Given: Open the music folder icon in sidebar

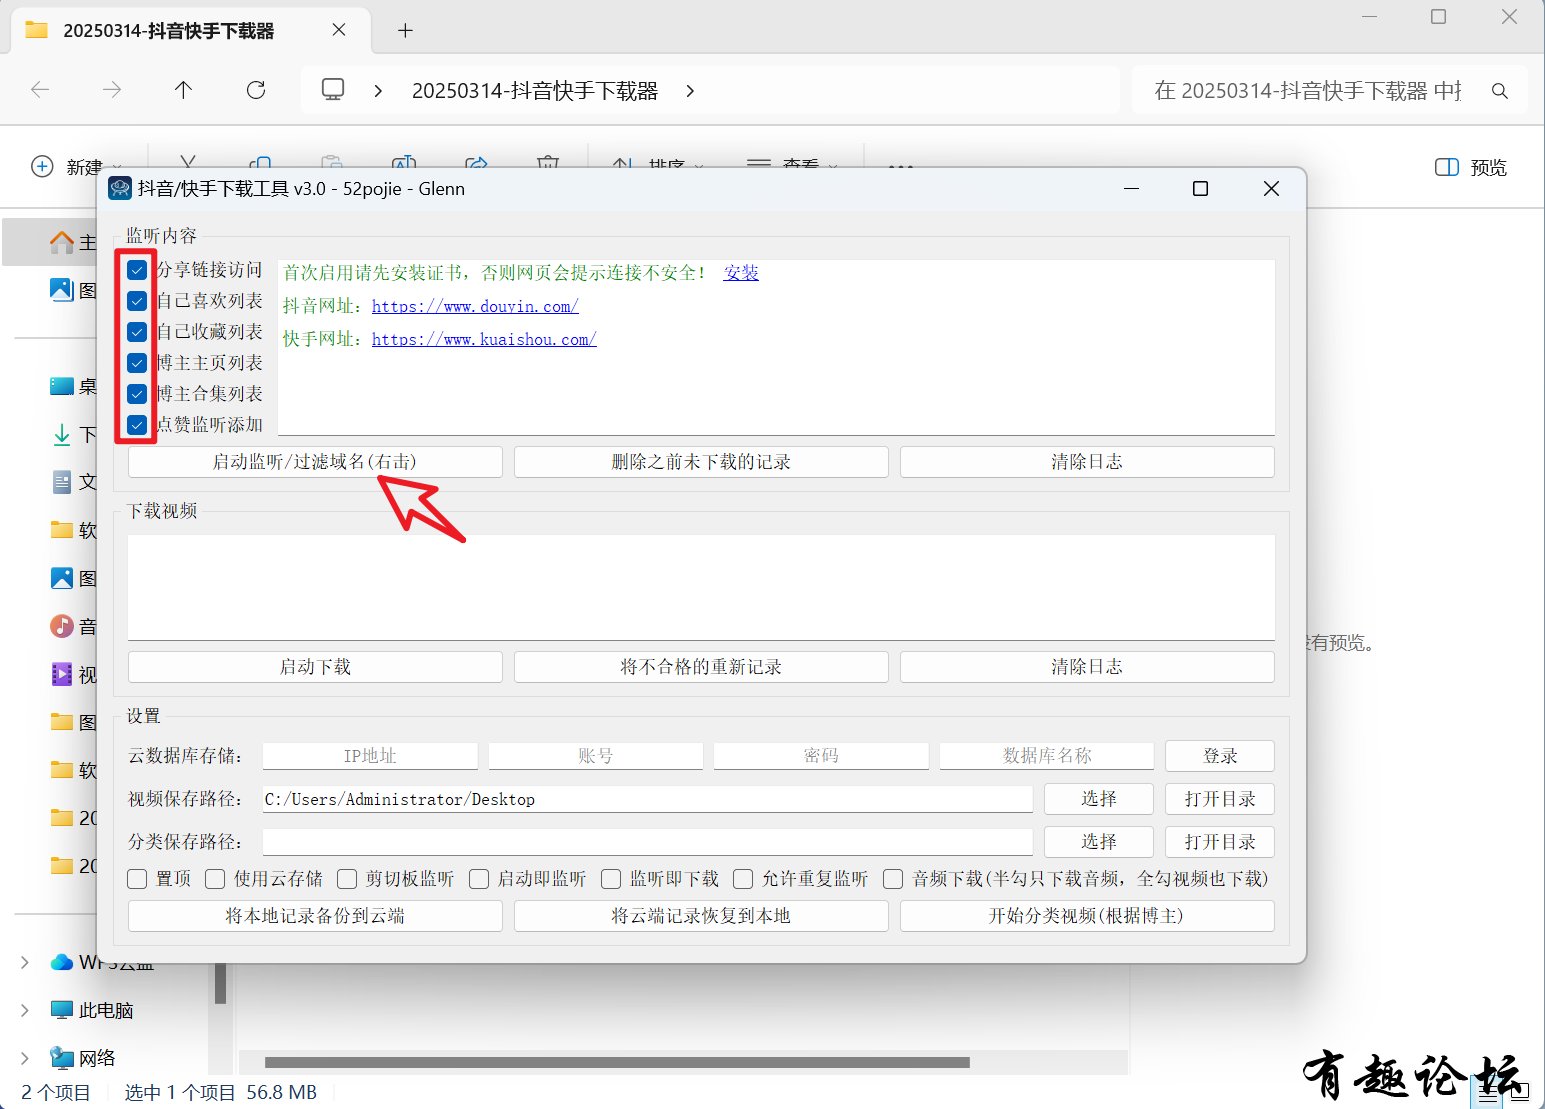Looking at the screenshot, I should coord(61,626).
